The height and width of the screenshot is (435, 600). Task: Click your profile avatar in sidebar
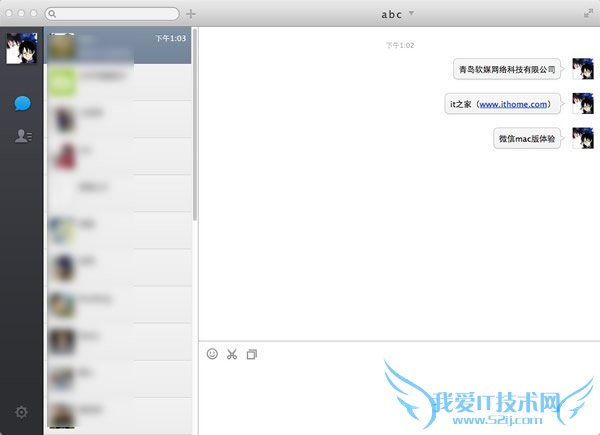[22, 48]
